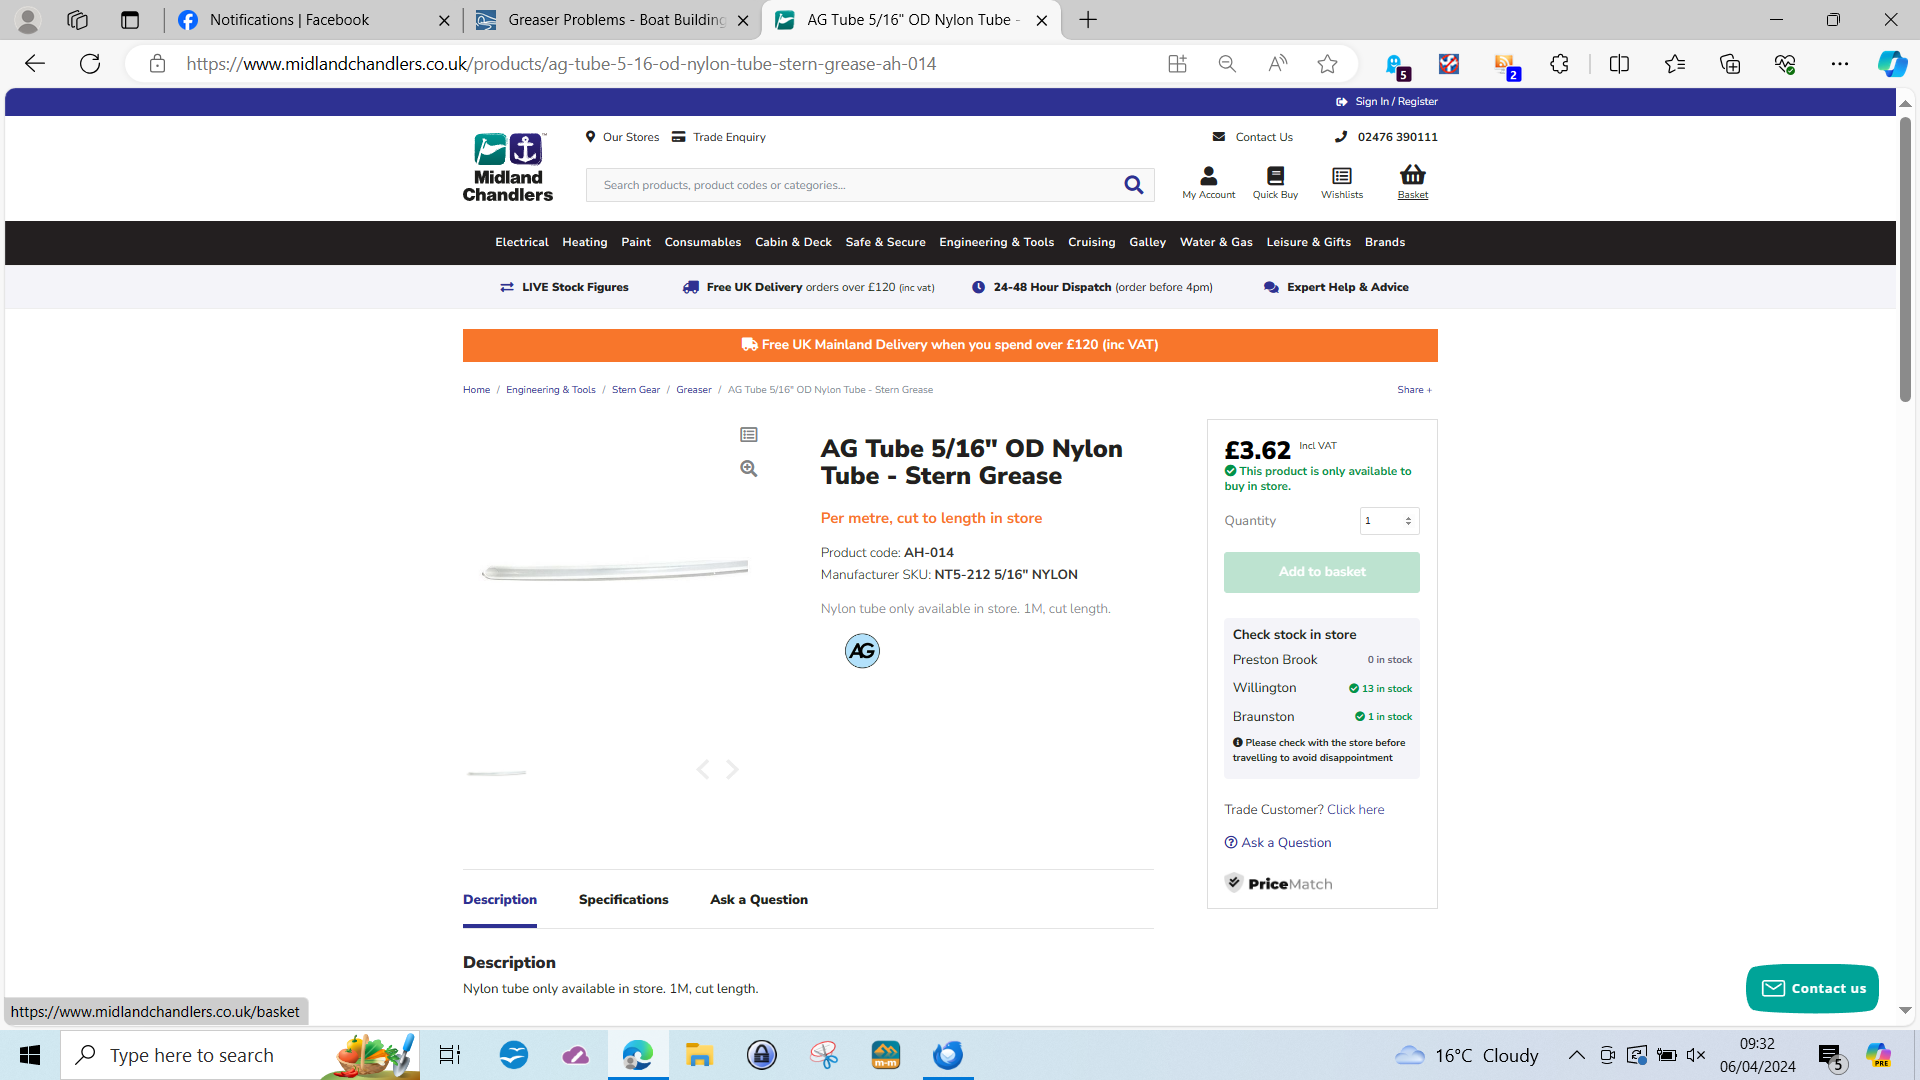The height and width of the screenshot is (1080, 1920).
Task: Add page to favorites star icon
Action: click(x=1327, y=64)
